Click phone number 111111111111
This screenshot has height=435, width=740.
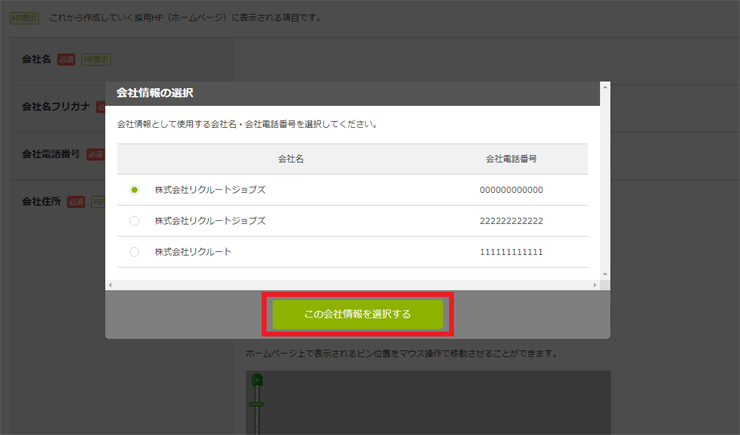click(x=511, y=252)
